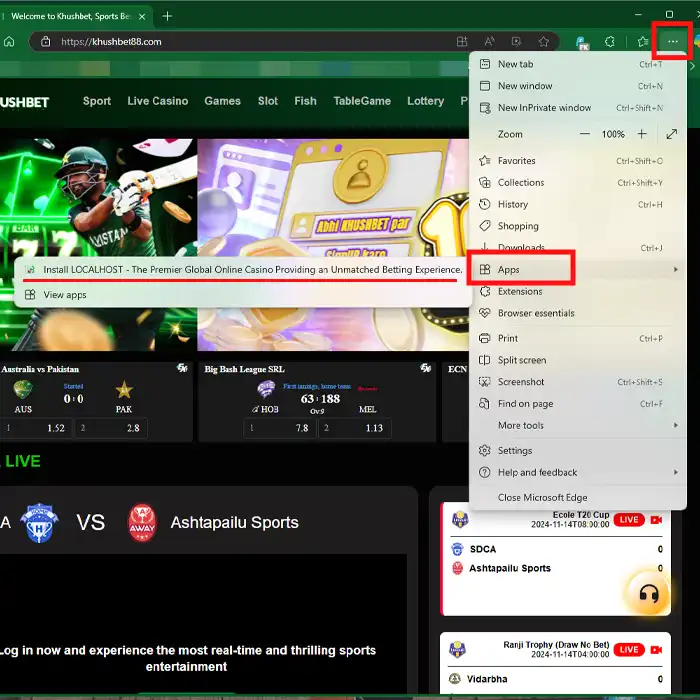Open Games navigation link

click(222, 101)
